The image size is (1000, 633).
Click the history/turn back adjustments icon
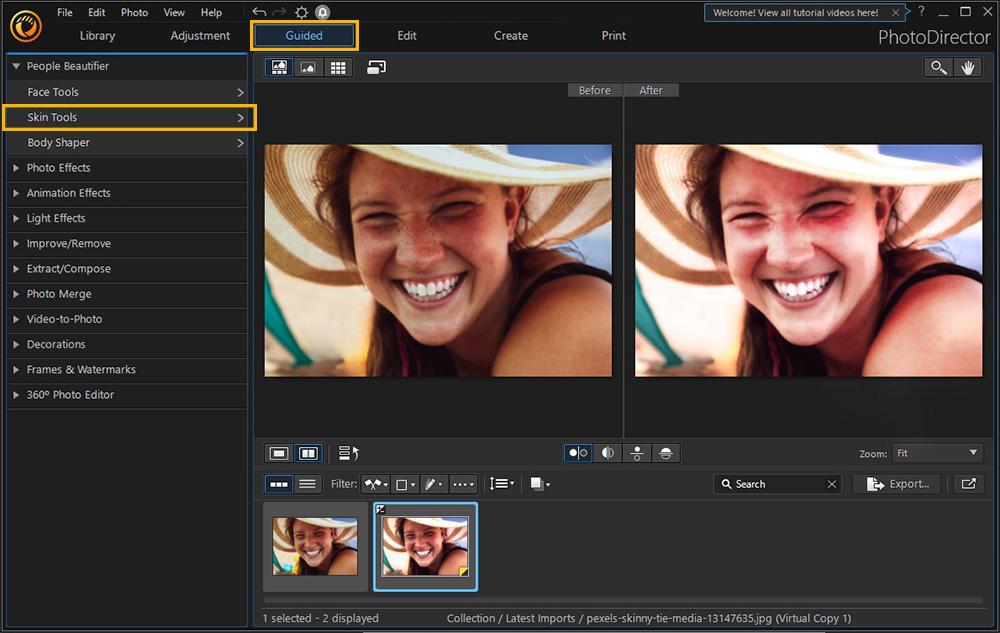(x=349, y=454)
